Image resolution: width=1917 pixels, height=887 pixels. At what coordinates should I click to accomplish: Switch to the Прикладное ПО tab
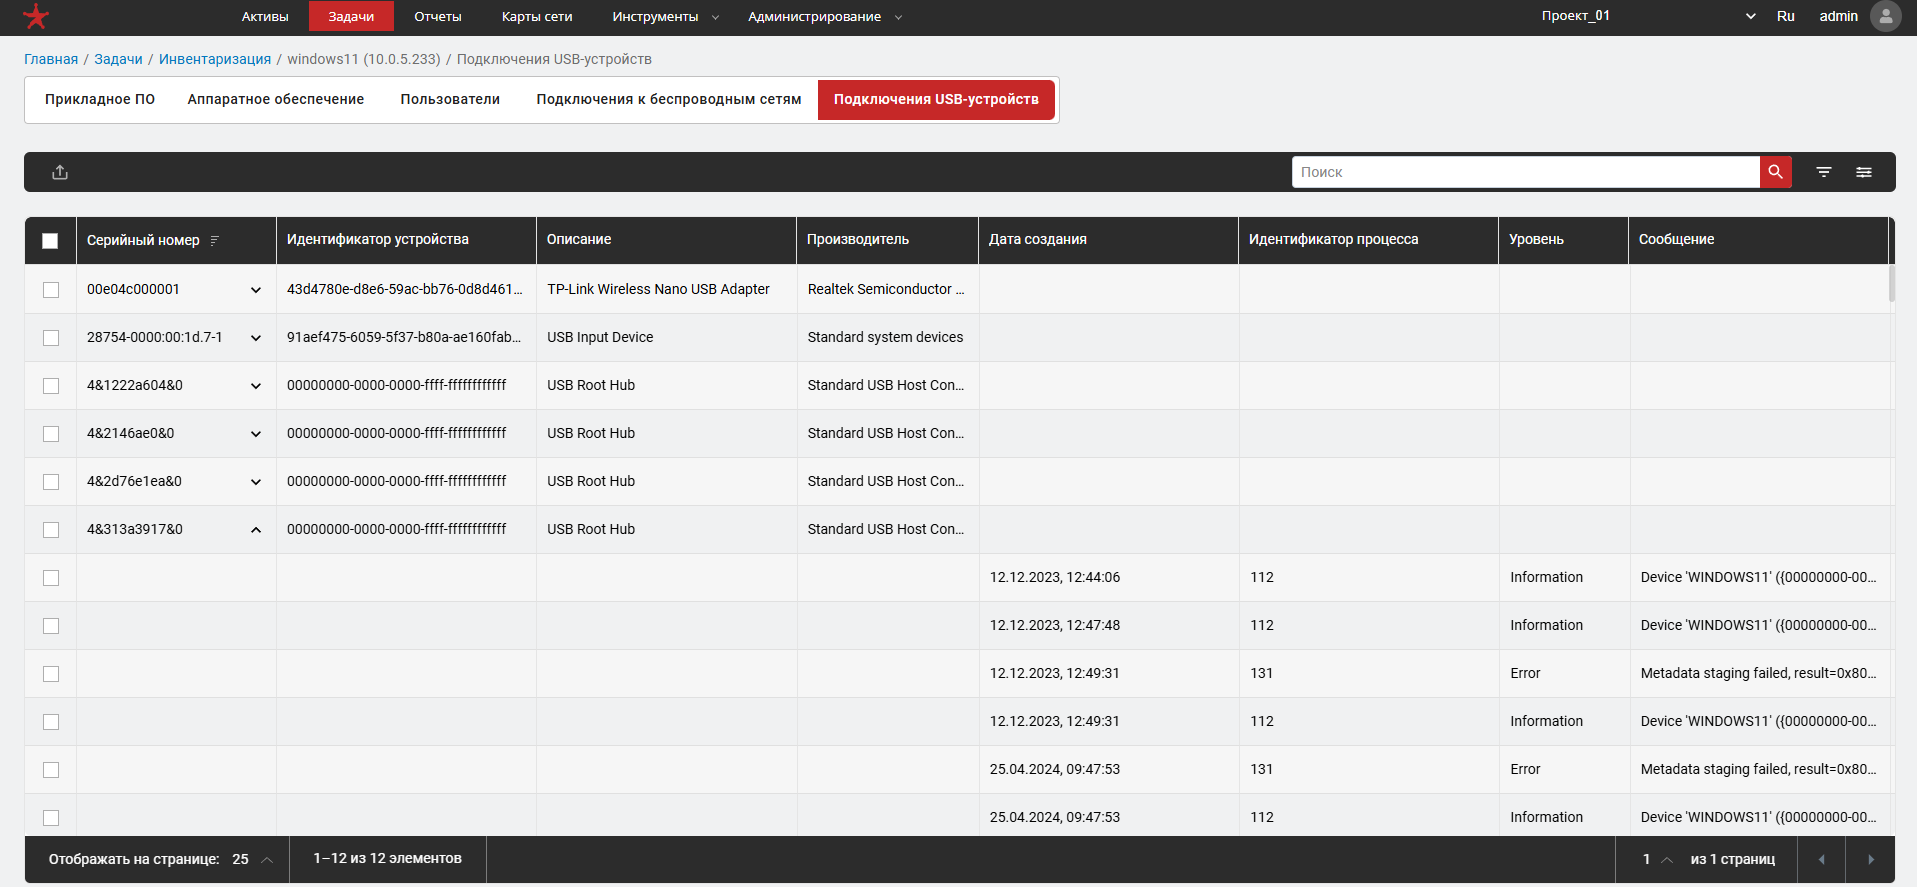(x=100, y=99)
